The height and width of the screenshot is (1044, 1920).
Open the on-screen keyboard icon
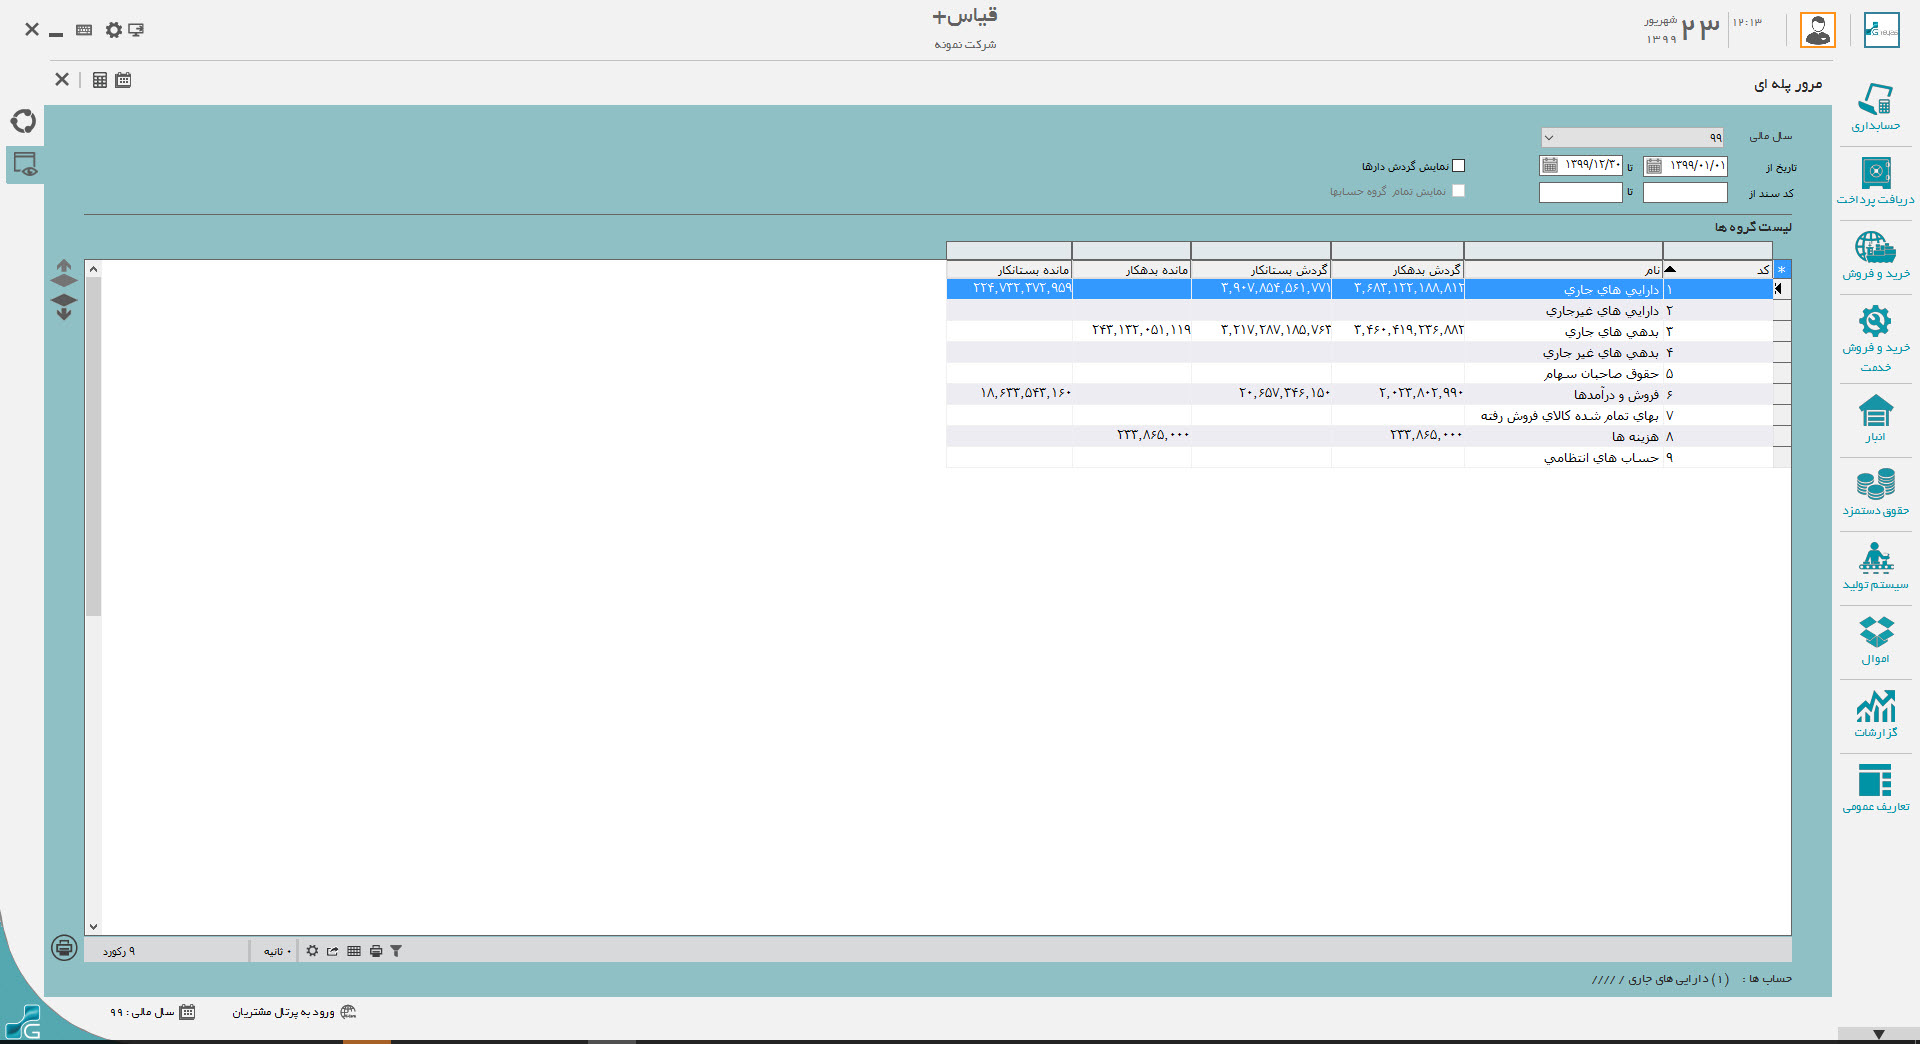point(84,30)
